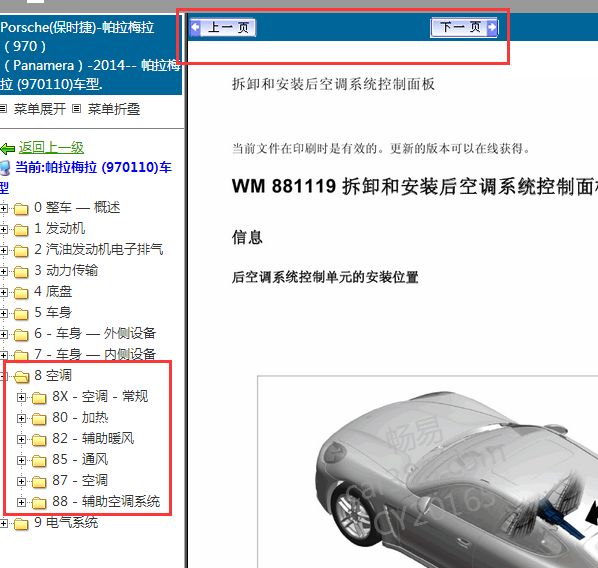598x568 pixels.
Task: Select tree item 85 - 通风
Action: point(80,459)
